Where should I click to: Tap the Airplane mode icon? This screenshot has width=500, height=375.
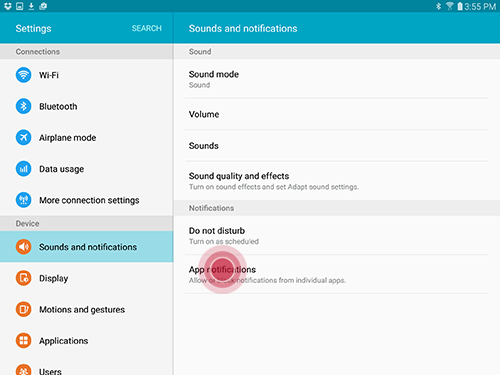pyautogui.click(x=23, y=137)
